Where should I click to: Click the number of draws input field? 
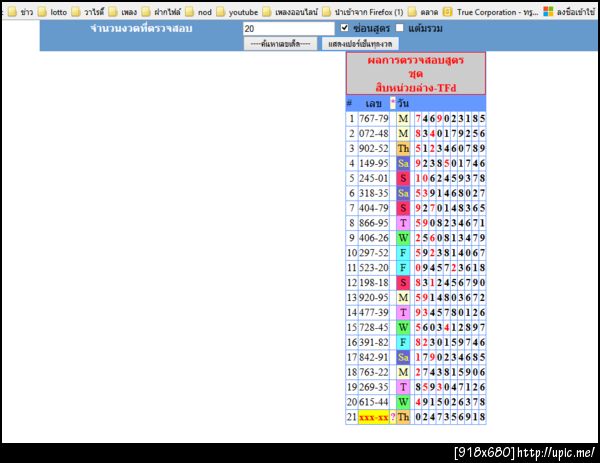[289, 28]
